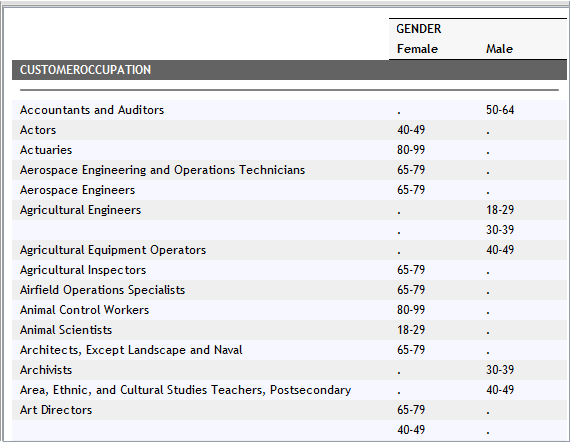Click the Female column heading
Screen dimensions: 570x443
tap(417, 49)
